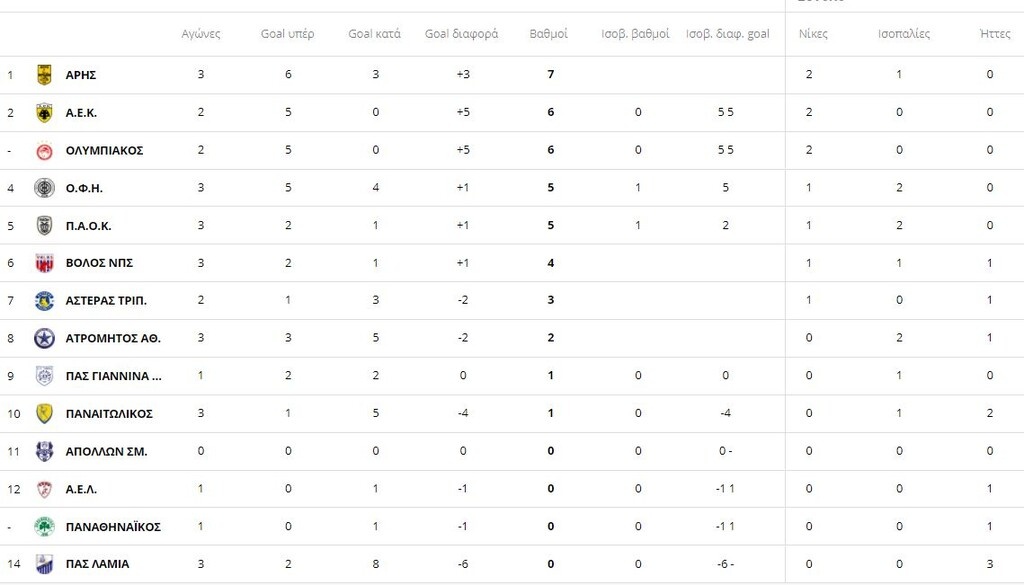
Task: Select the Ισοπαλίες column header
Action: coord(904,34)
